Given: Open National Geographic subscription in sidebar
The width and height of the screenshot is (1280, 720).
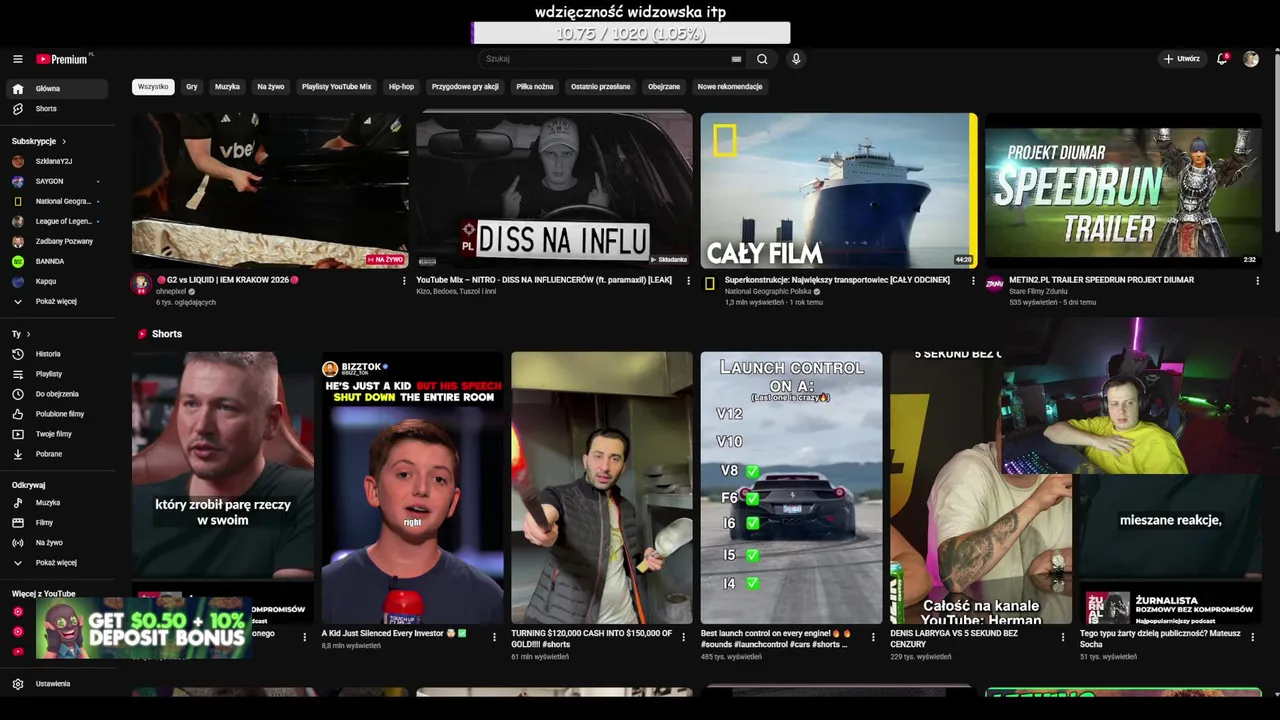Looking at the screenshot, I should 58,201.
